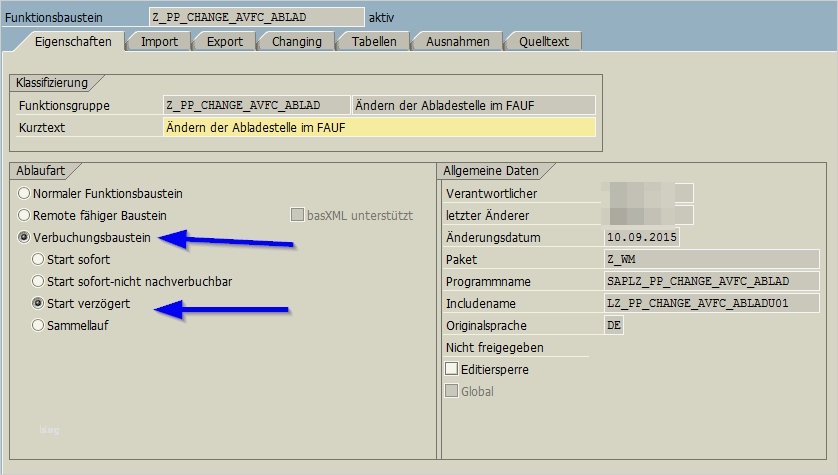Click the 'aktiv' status text
This screenshot has height=475, width=838.
381,18
